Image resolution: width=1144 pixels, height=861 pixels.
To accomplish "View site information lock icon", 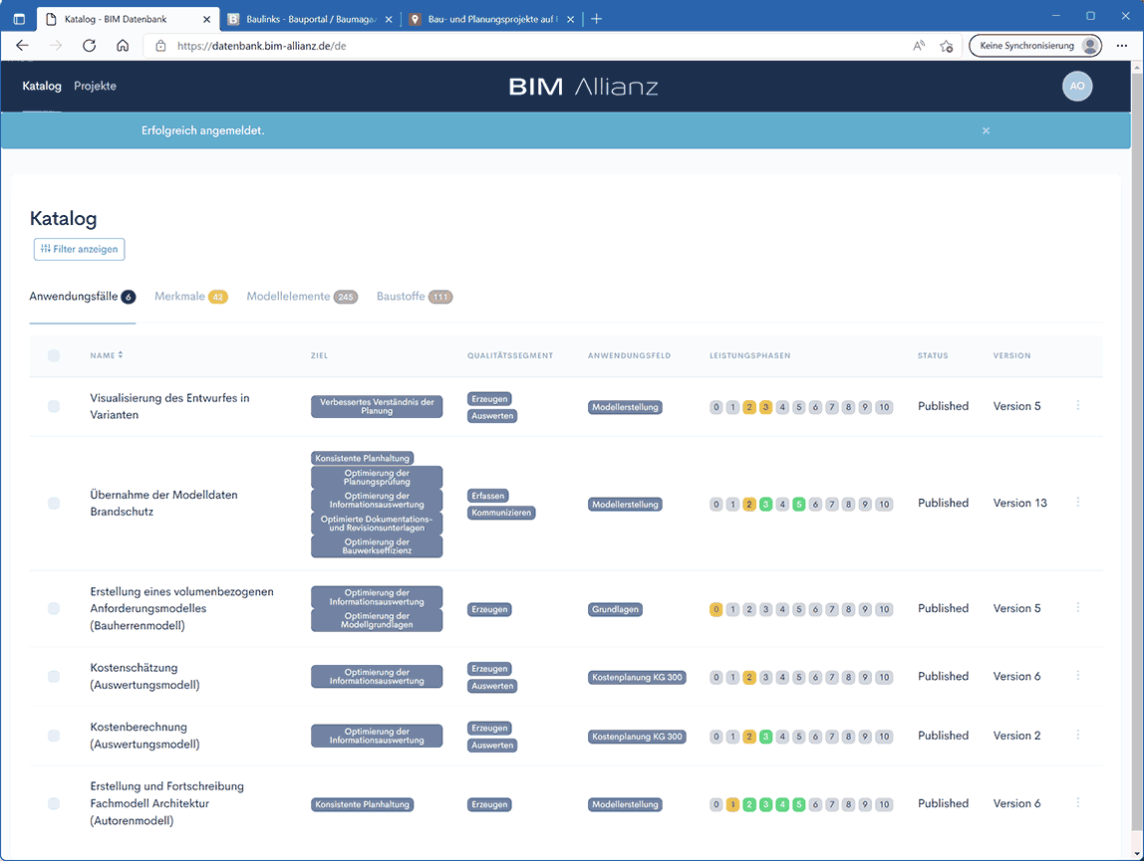I will pyautogui.click(x=161, y=46).
